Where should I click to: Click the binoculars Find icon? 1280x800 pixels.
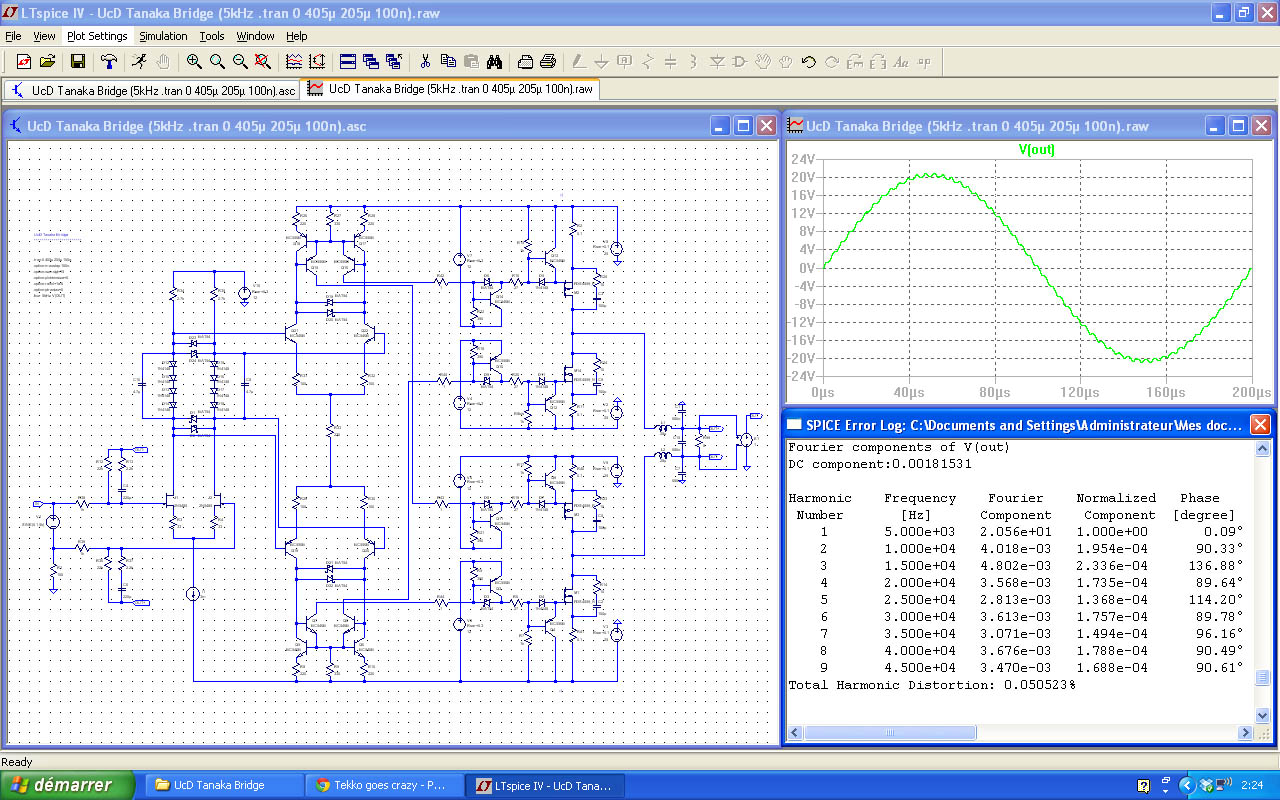coord(494,62)
